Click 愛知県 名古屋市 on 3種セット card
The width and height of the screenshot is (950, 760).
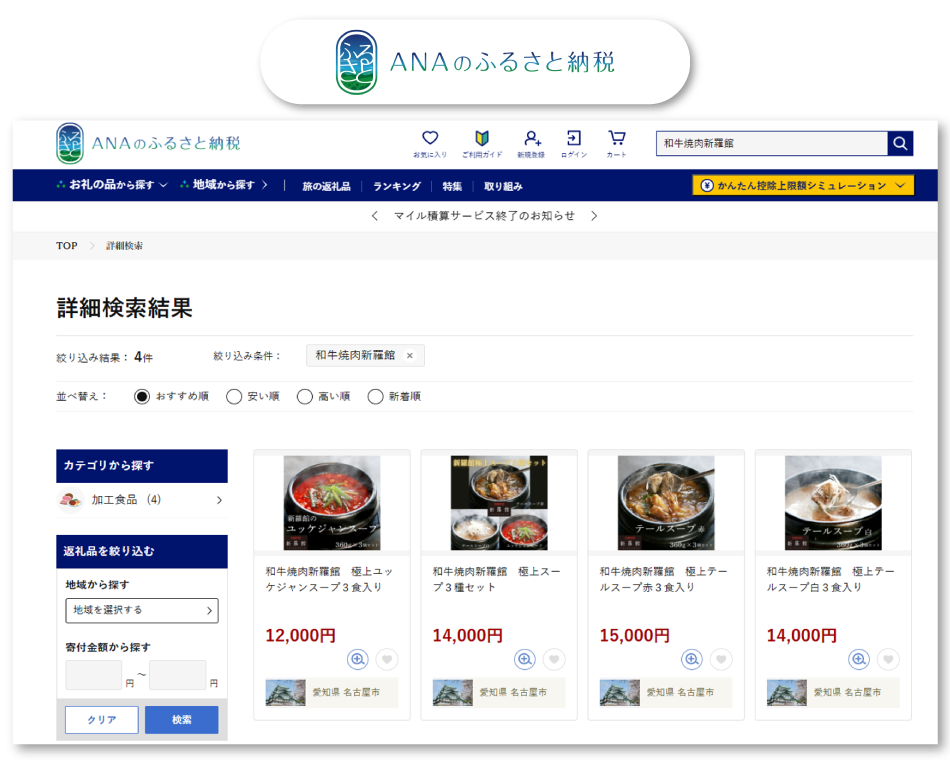point(513,693)
